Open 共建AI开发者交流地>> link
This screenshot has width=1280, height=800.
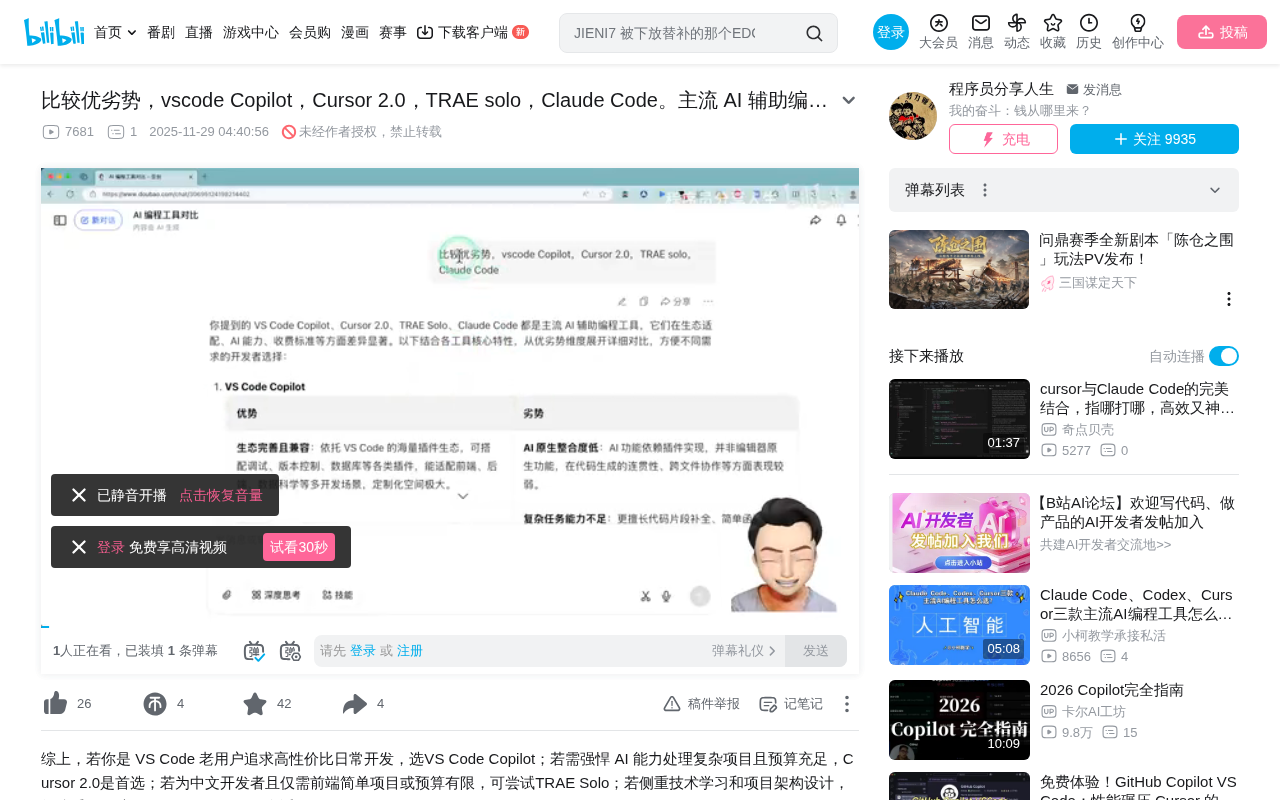pyautogui.click(x=1105, y=545)
